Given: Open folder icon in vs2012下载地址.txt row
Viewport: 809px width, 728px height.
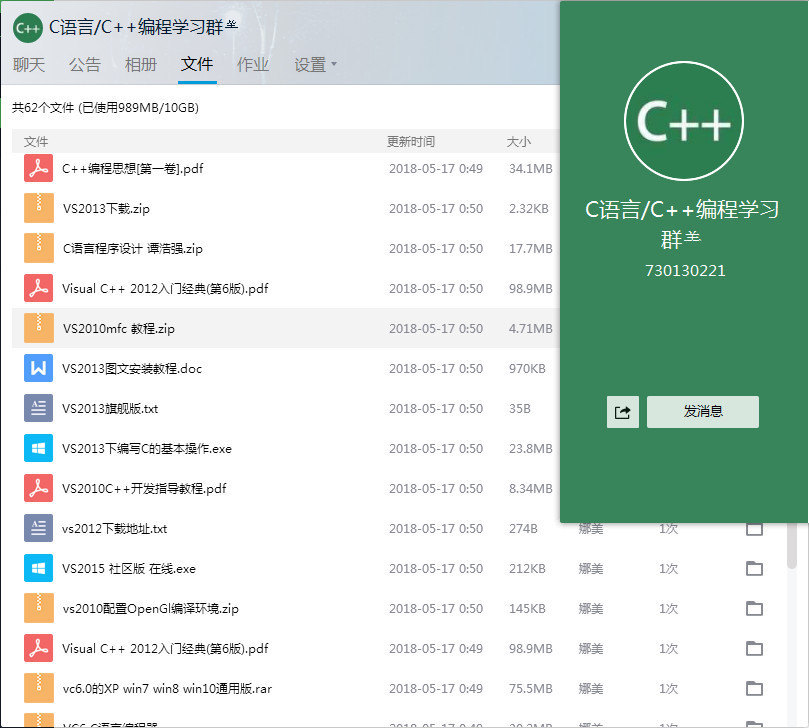Looking at the screenshot, I should 754,528.
